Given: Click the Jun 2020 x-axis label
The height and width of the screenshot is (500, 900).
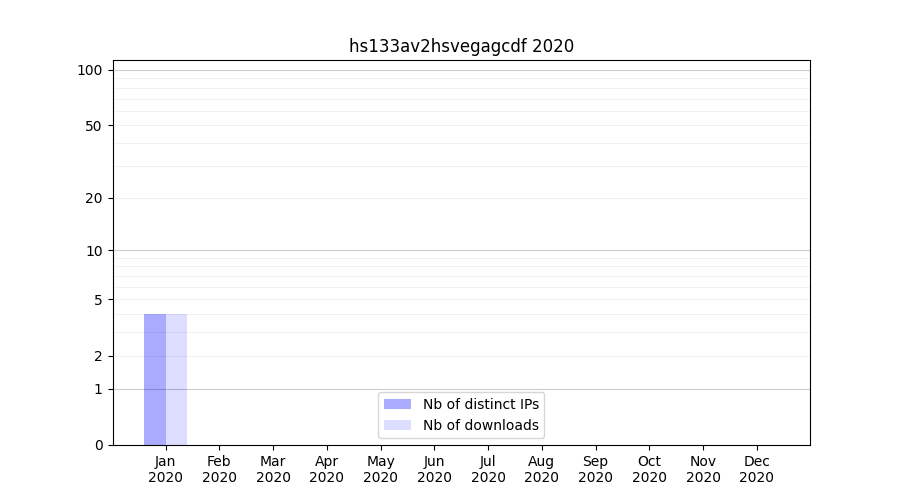Looking at the screenshot, I should point(434,469).
